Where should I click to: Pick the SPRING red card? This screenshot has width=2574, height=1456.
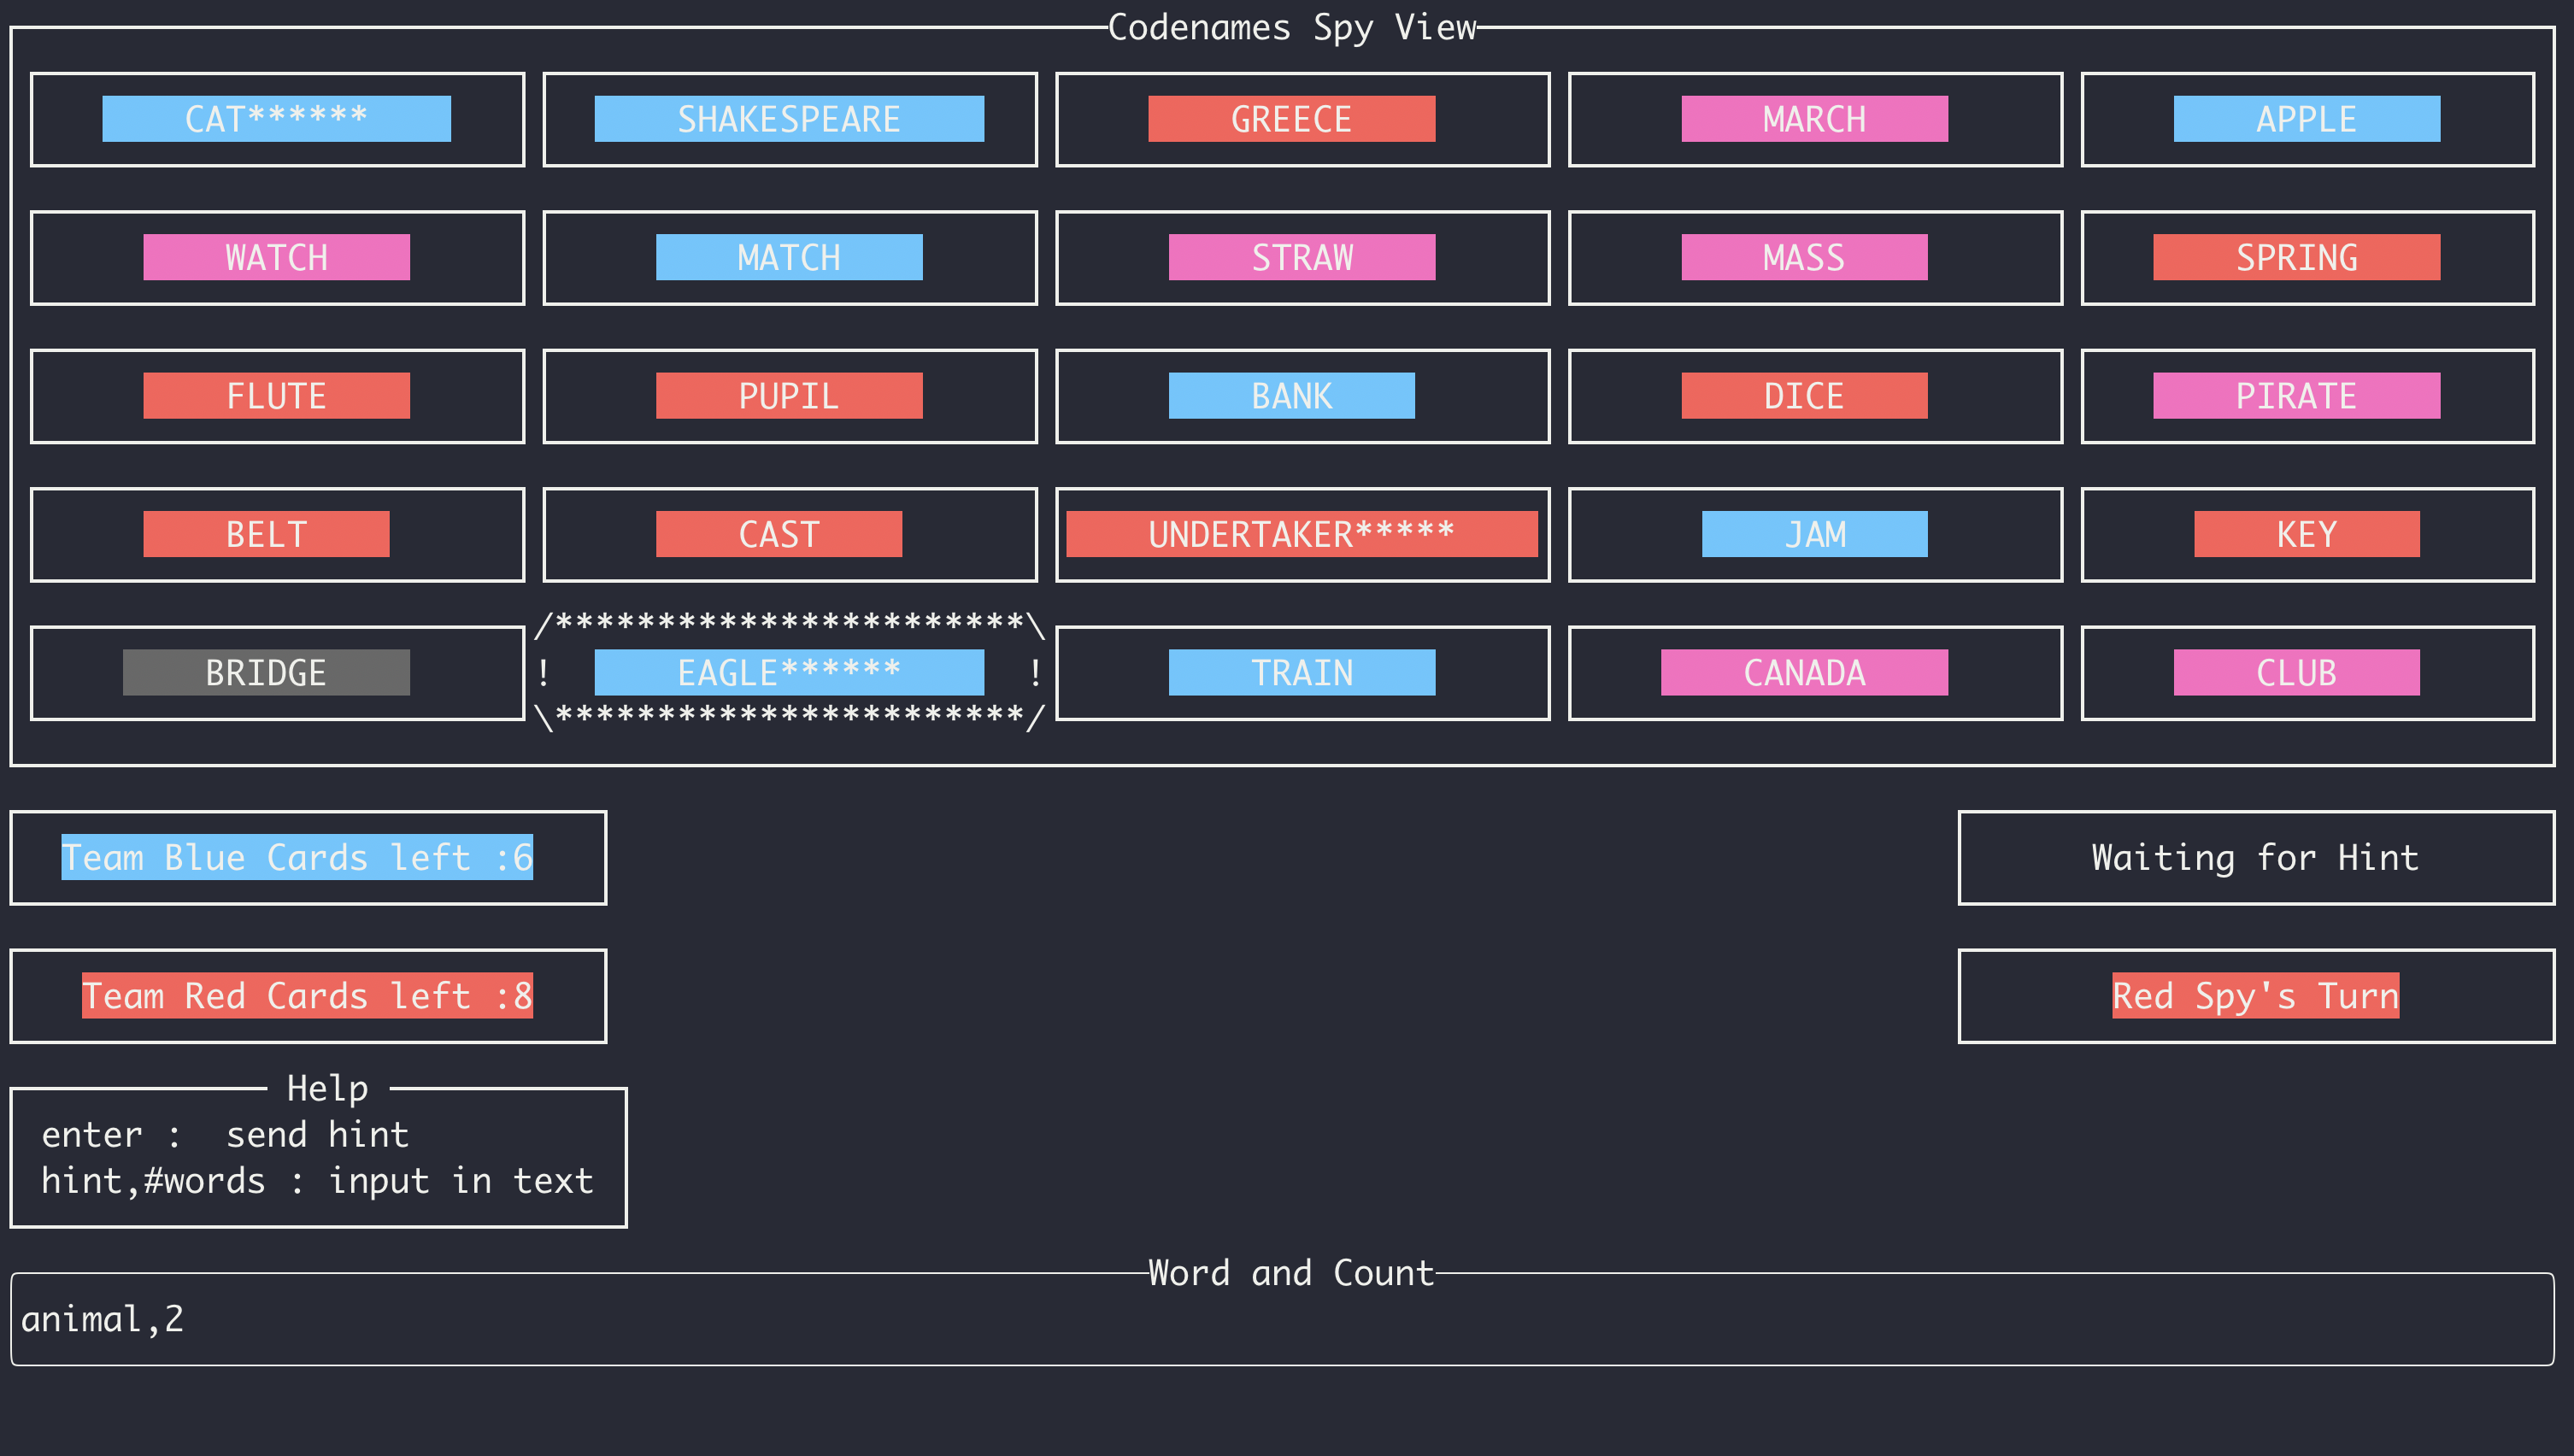(2308, 257)
